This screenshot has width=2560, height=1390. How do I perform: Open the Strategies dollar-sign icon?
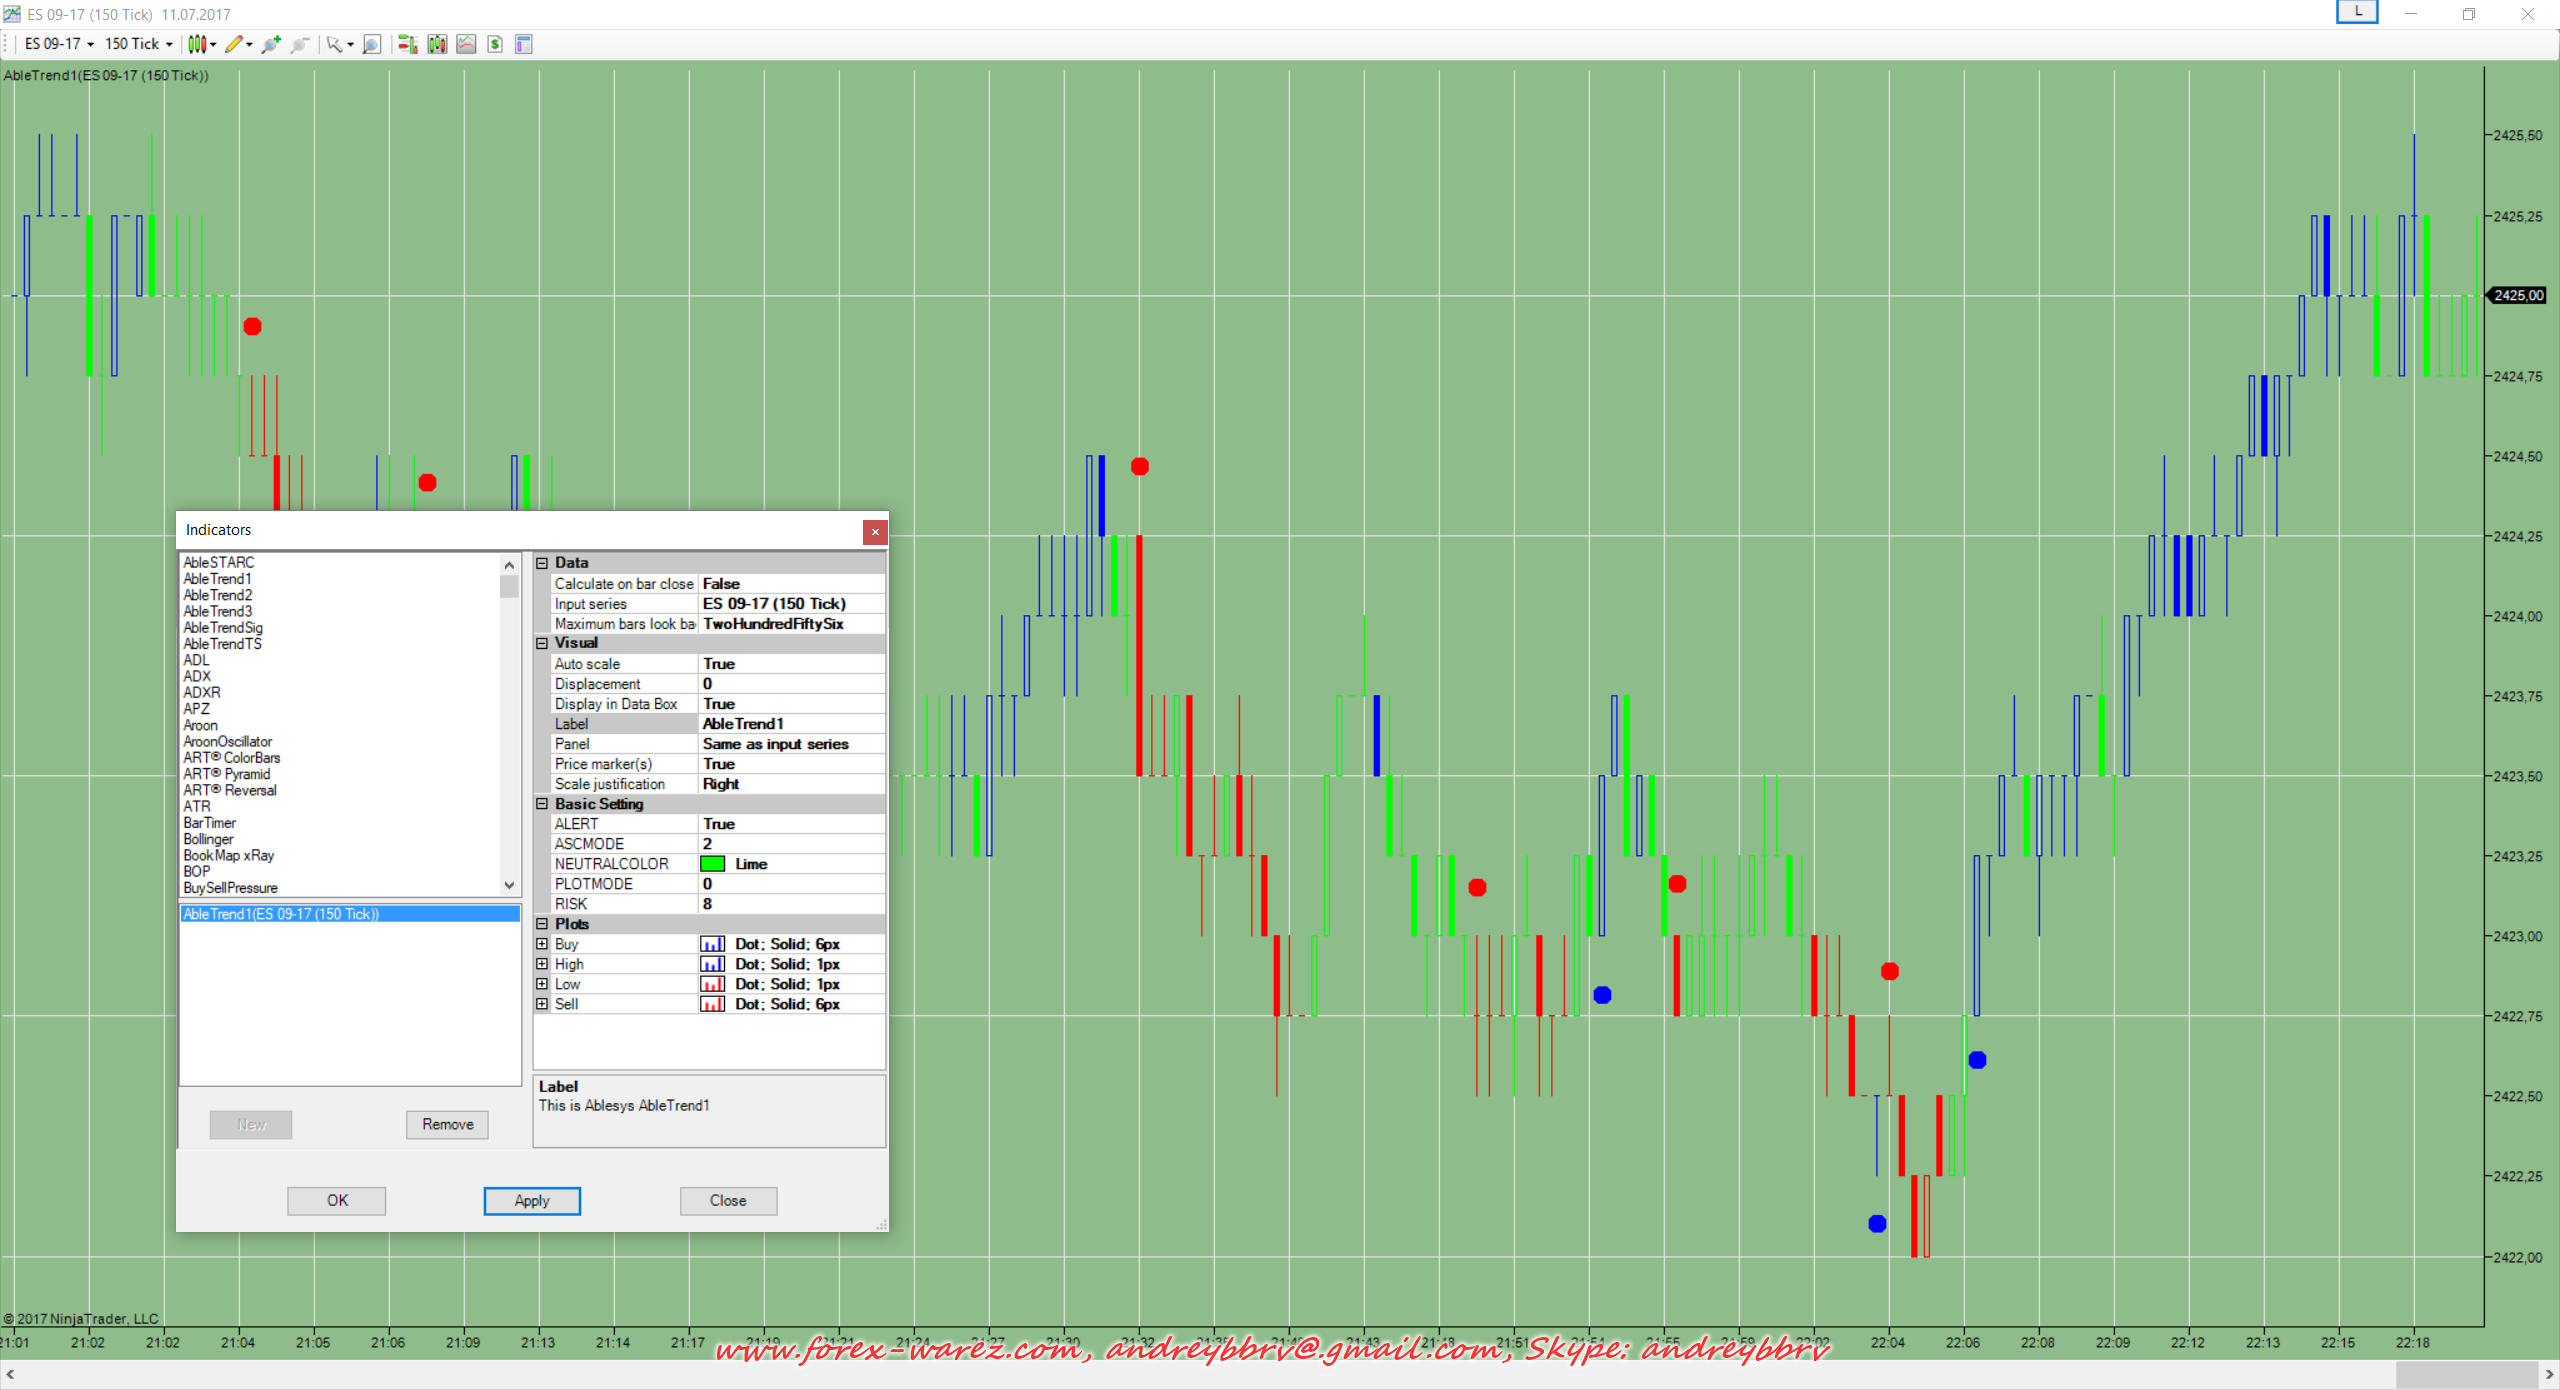point(495,44)
